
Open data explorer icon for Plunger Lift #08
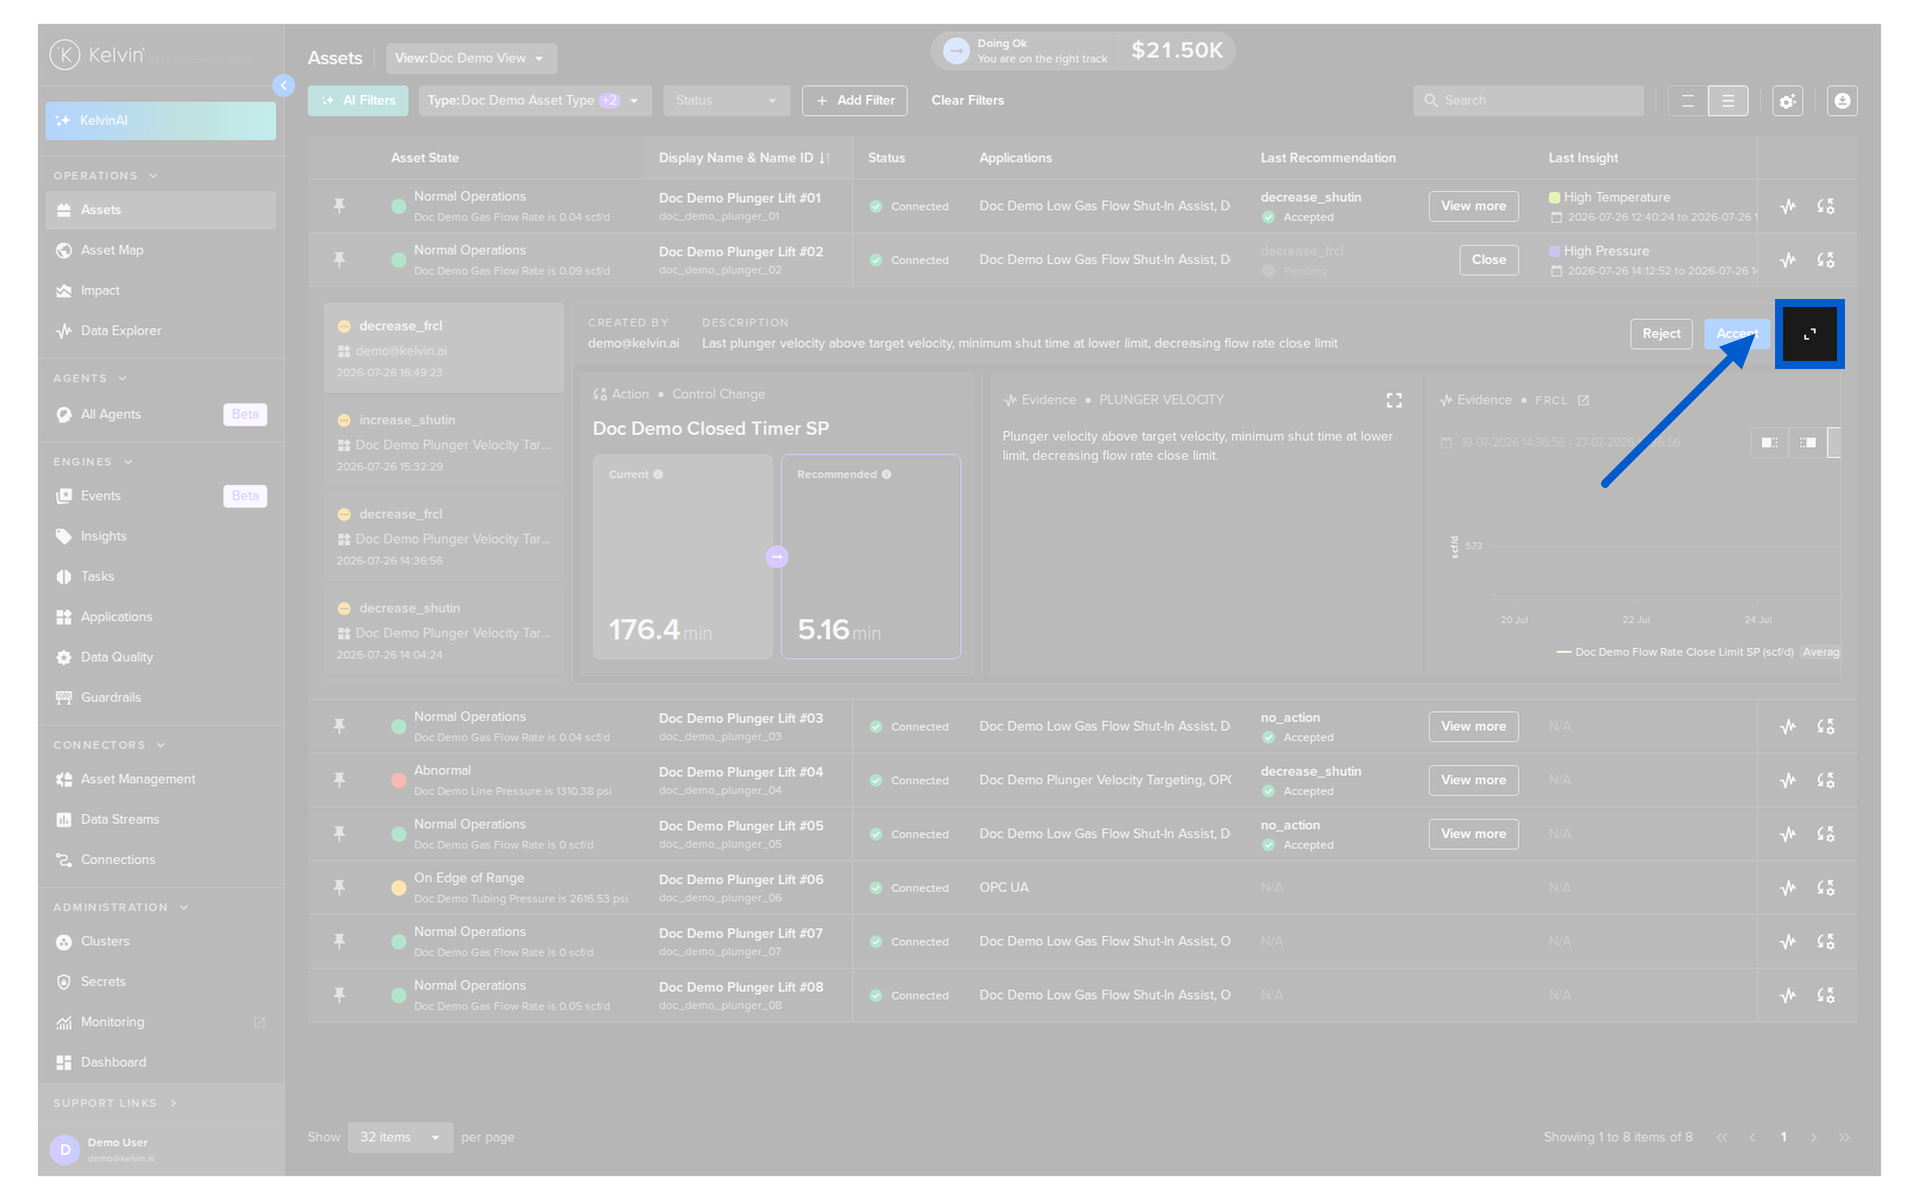point(1788,996)
